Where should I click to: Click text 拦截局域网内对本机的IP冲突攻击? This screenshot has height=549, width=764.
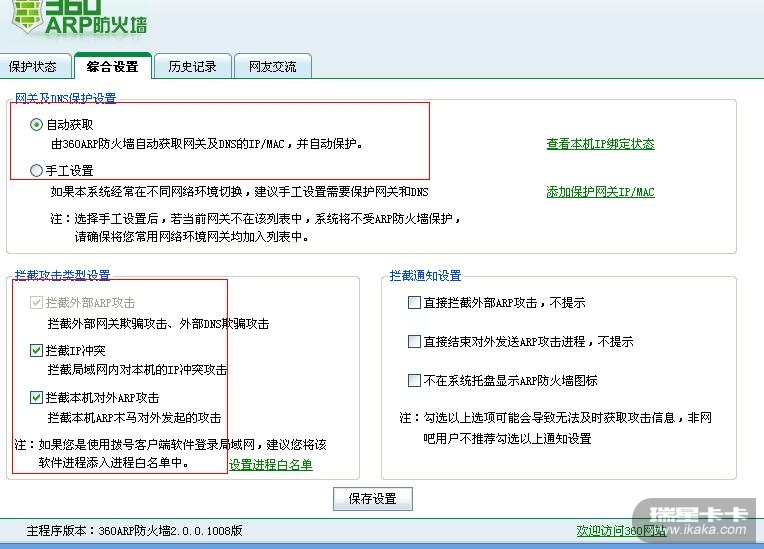[137, 370]
